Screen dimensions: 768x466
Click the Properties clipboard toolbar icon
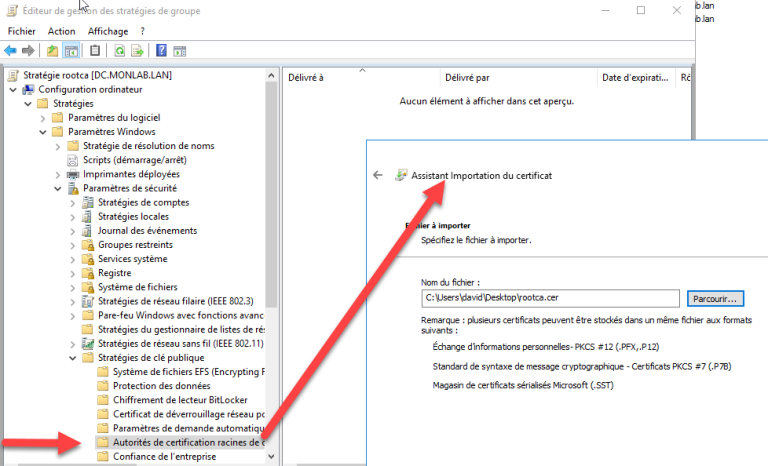tap(95, 50)
